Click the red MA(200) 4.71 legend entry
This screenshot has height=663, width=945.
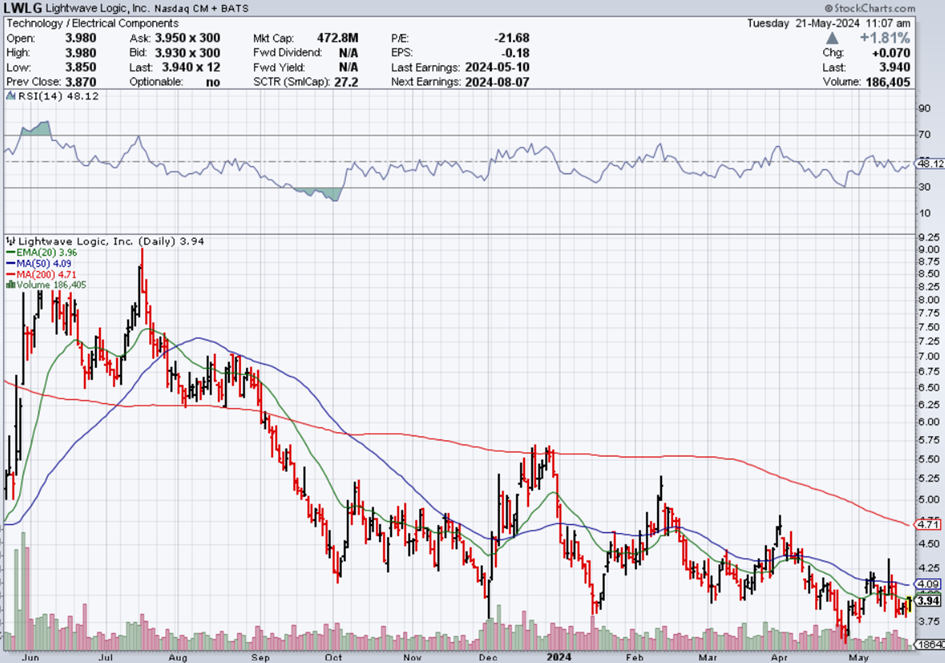tap(42, 274)
